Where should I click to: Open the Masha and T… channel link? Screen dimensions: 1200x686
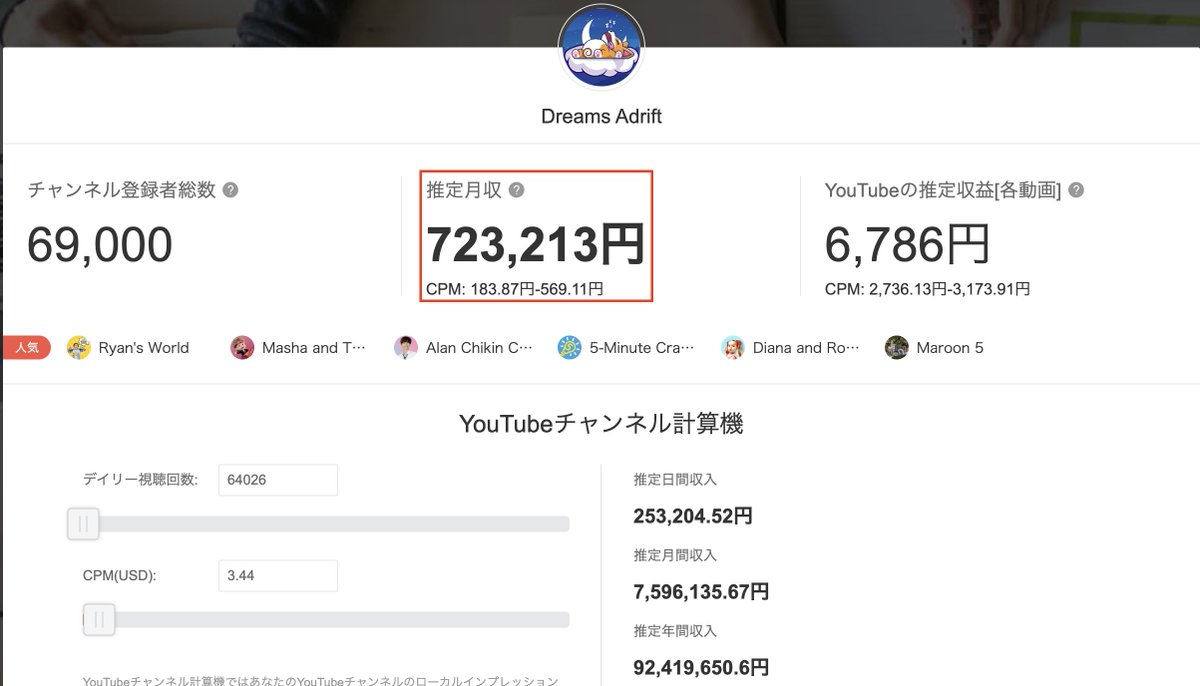click(x=314, y=348)
